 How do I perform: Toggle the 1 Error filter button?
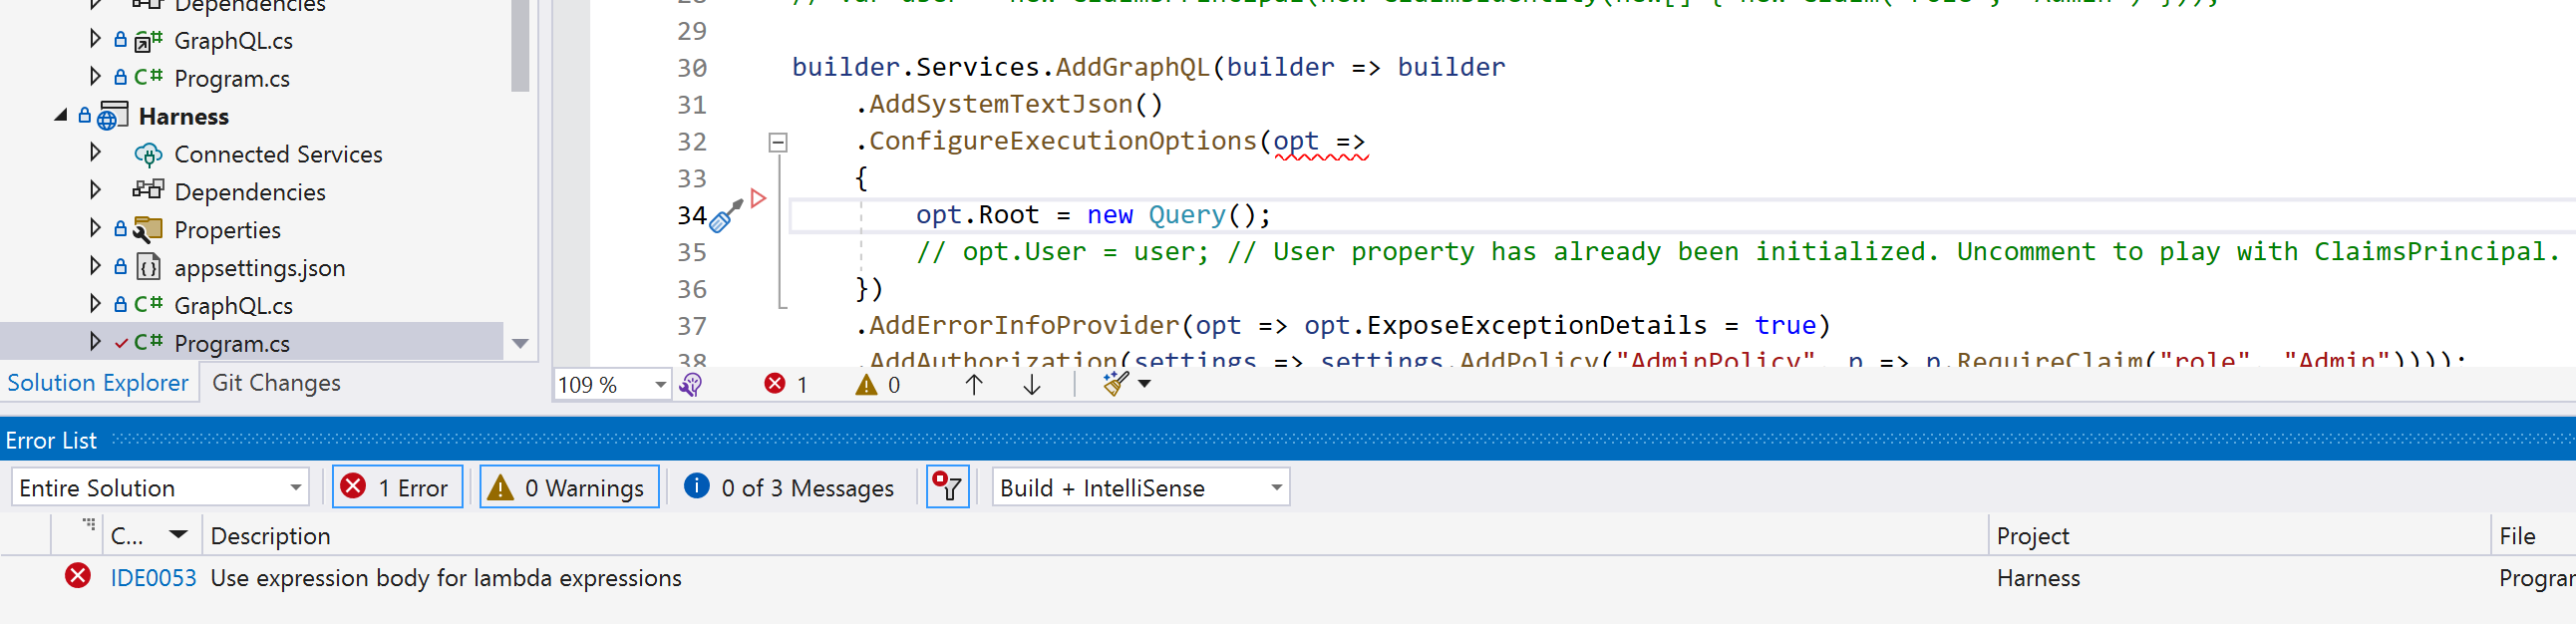tap(397, 488)
